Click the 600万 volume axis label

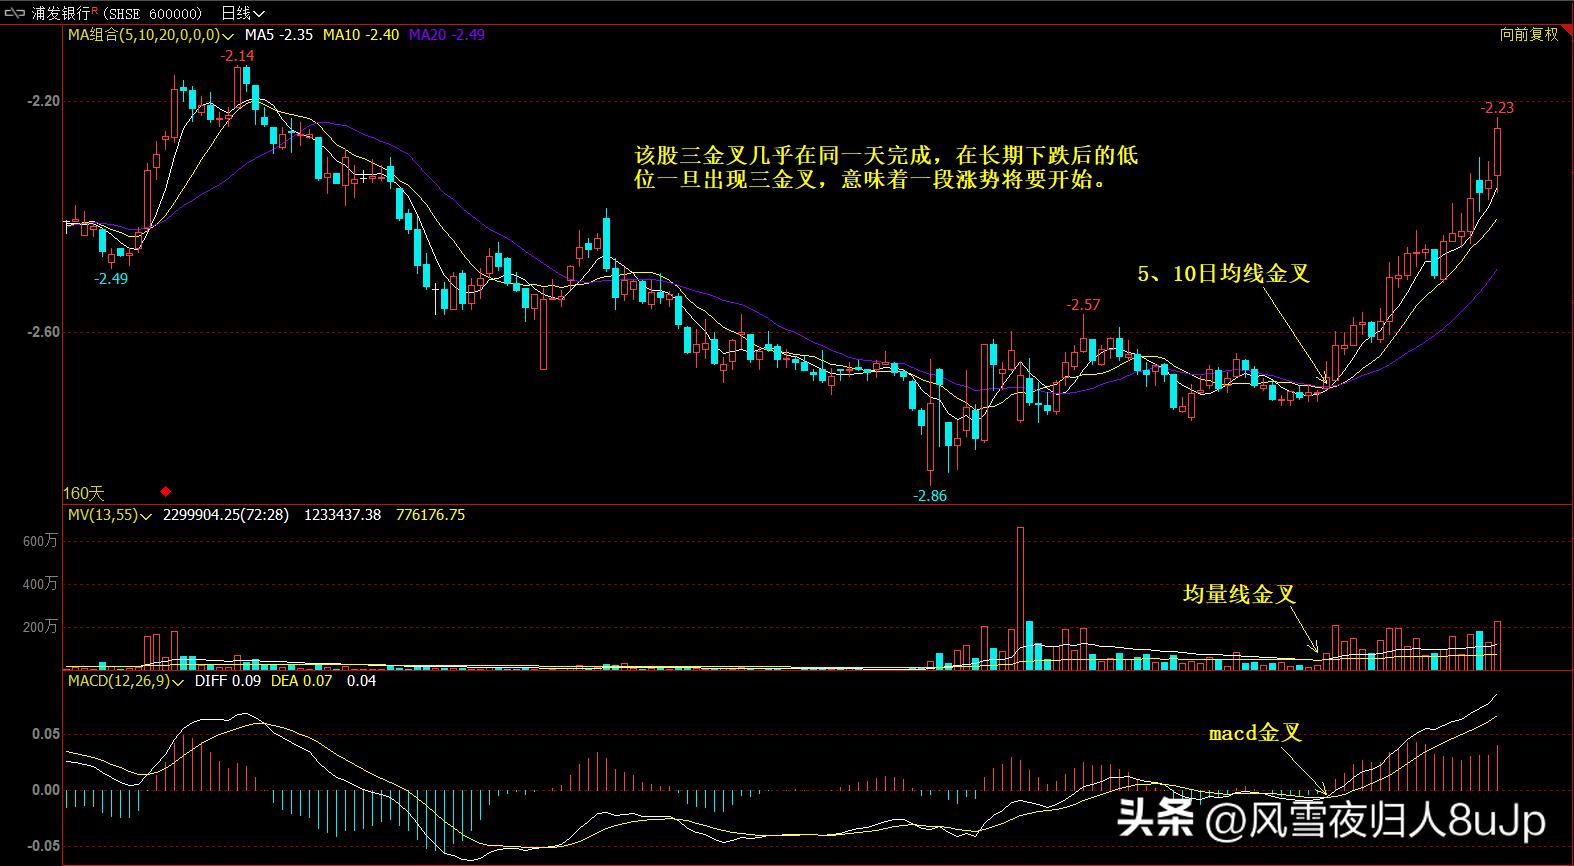[40, 541]
